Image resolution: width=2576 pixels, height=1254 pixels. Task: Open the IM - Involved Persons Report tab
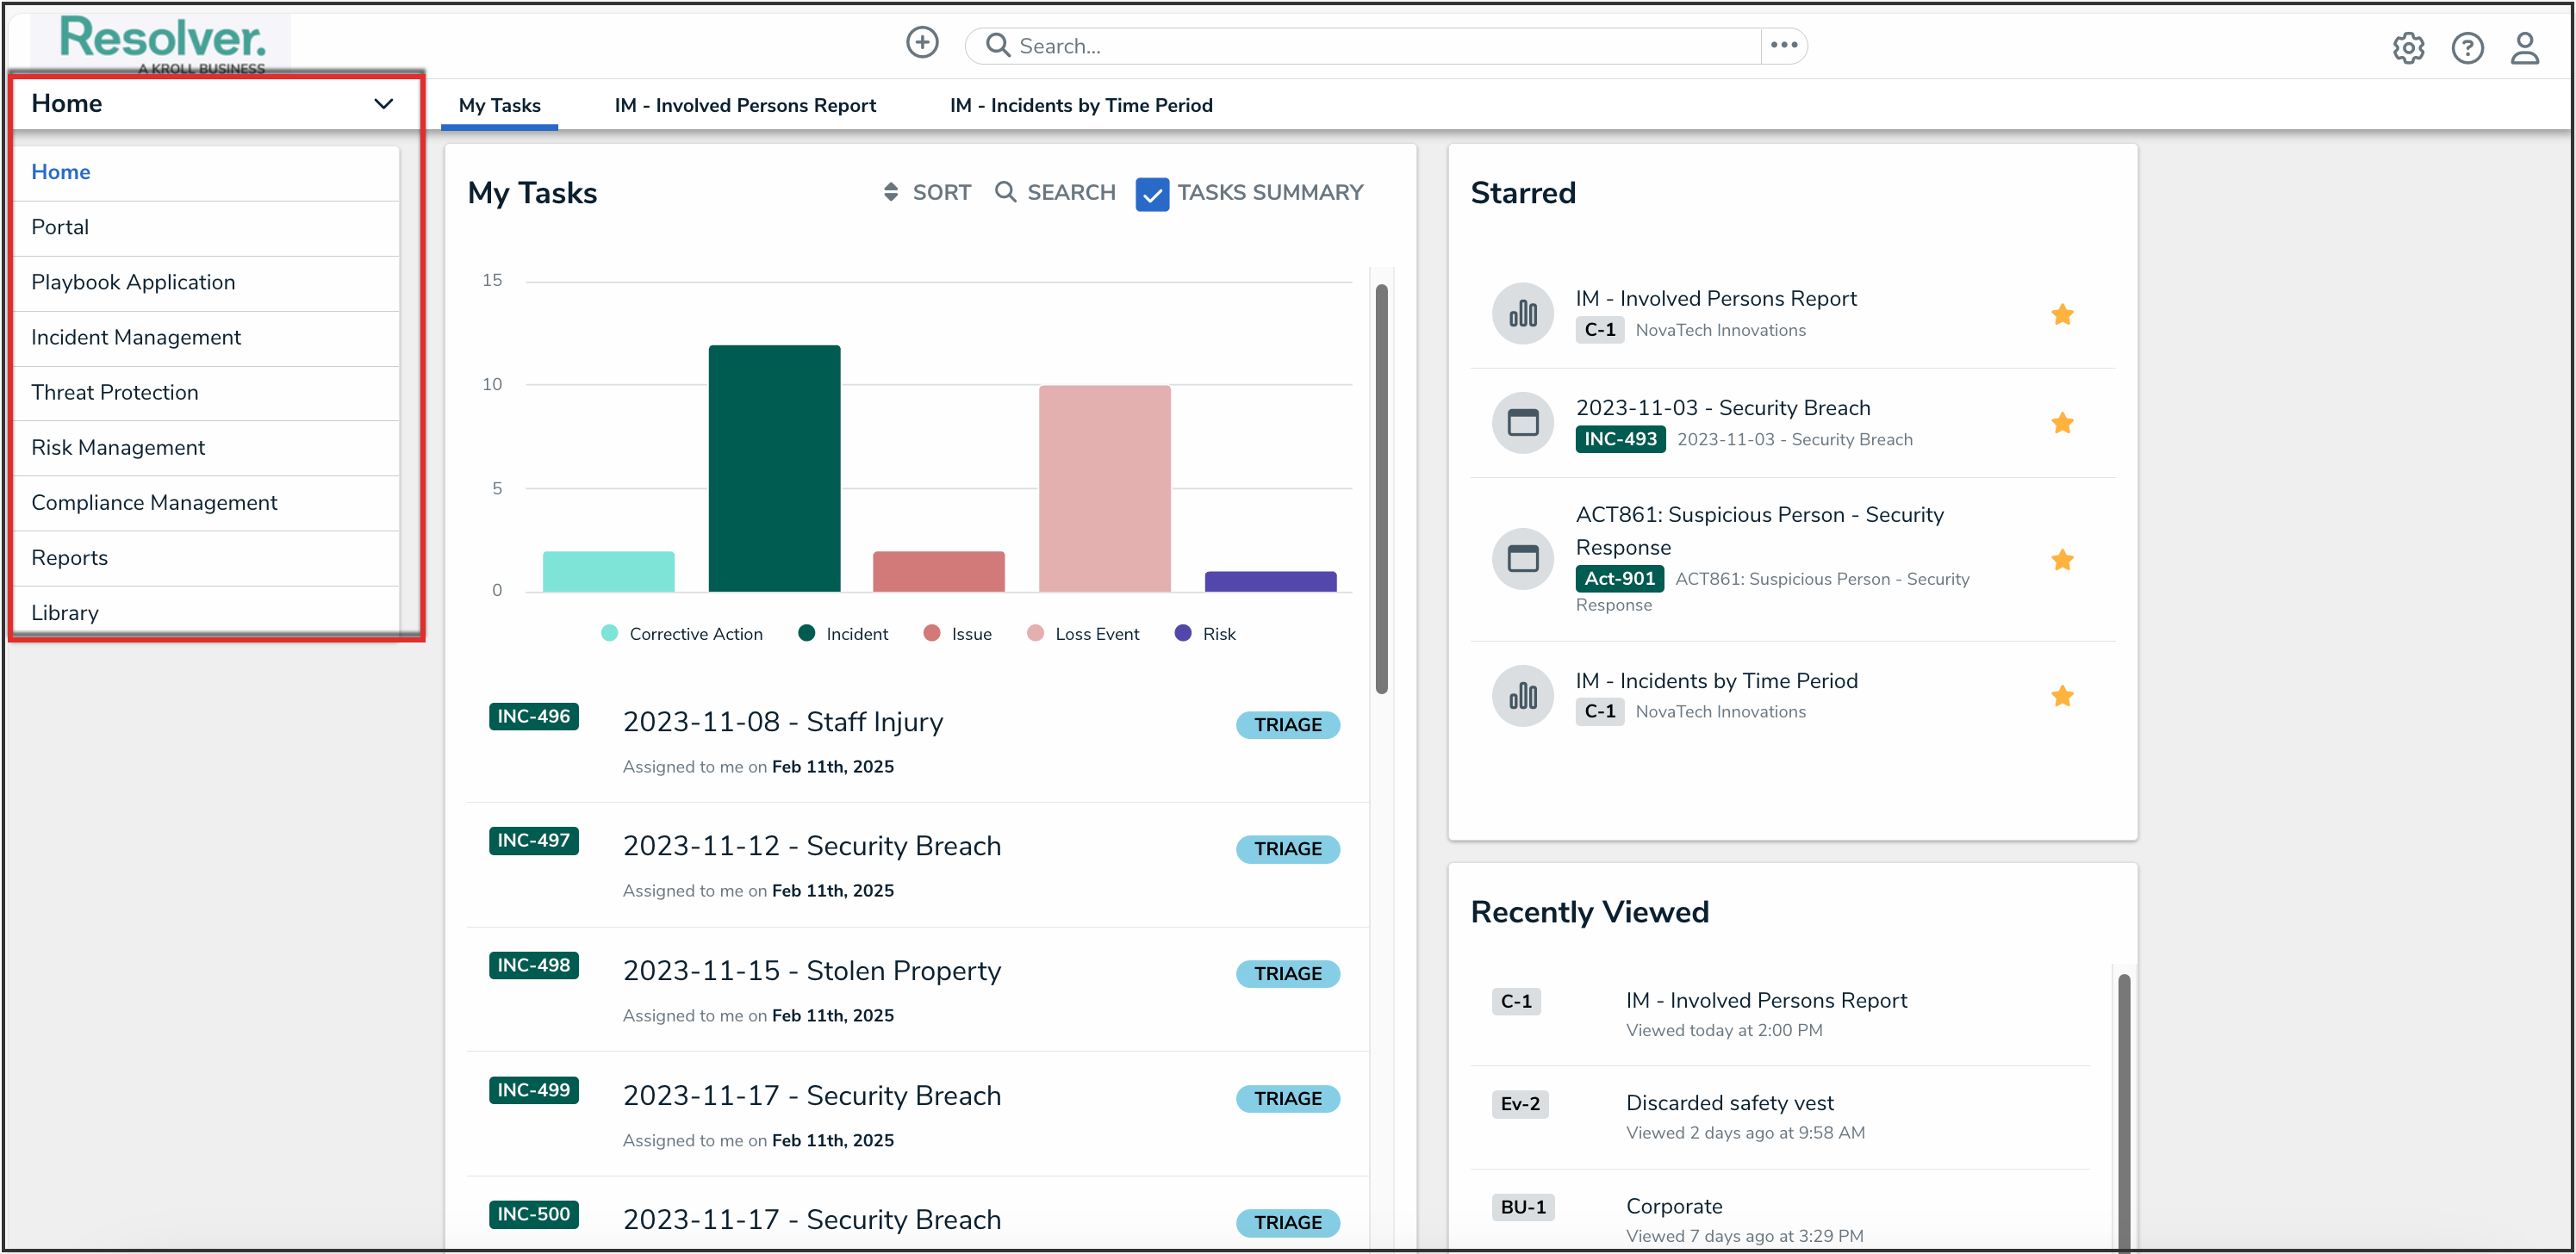pyautogui.click(x=745, y=106)
